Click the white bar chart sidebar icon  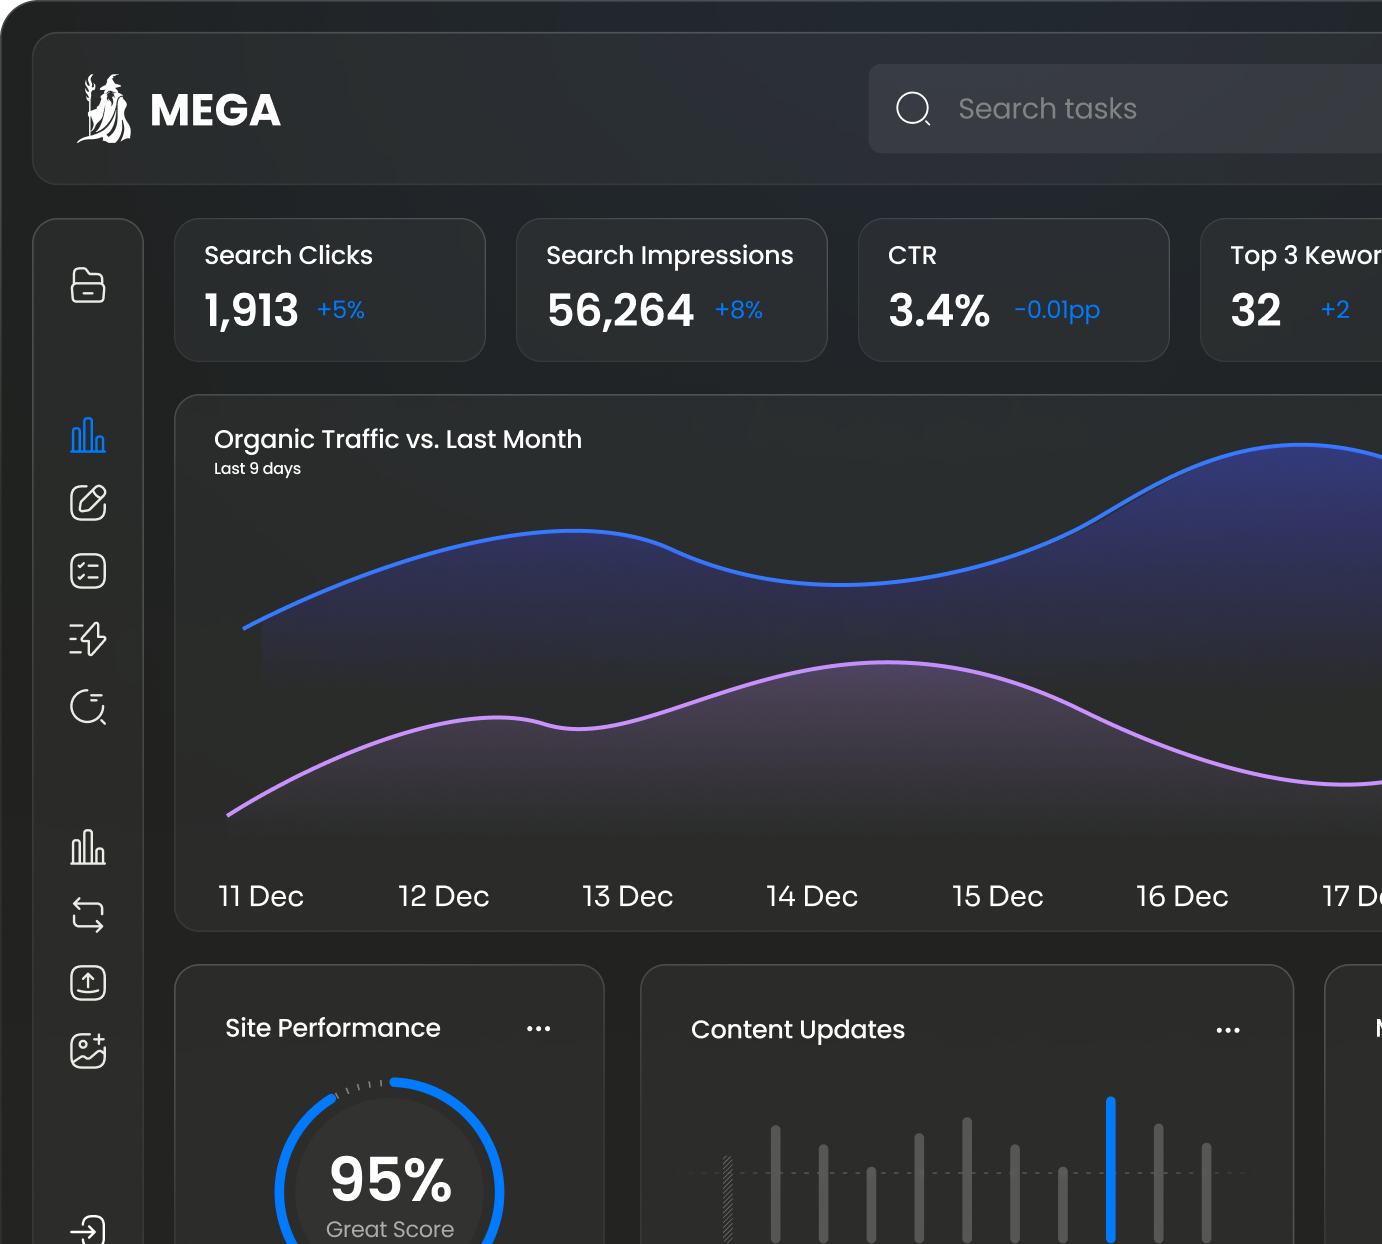click(88, 847)
